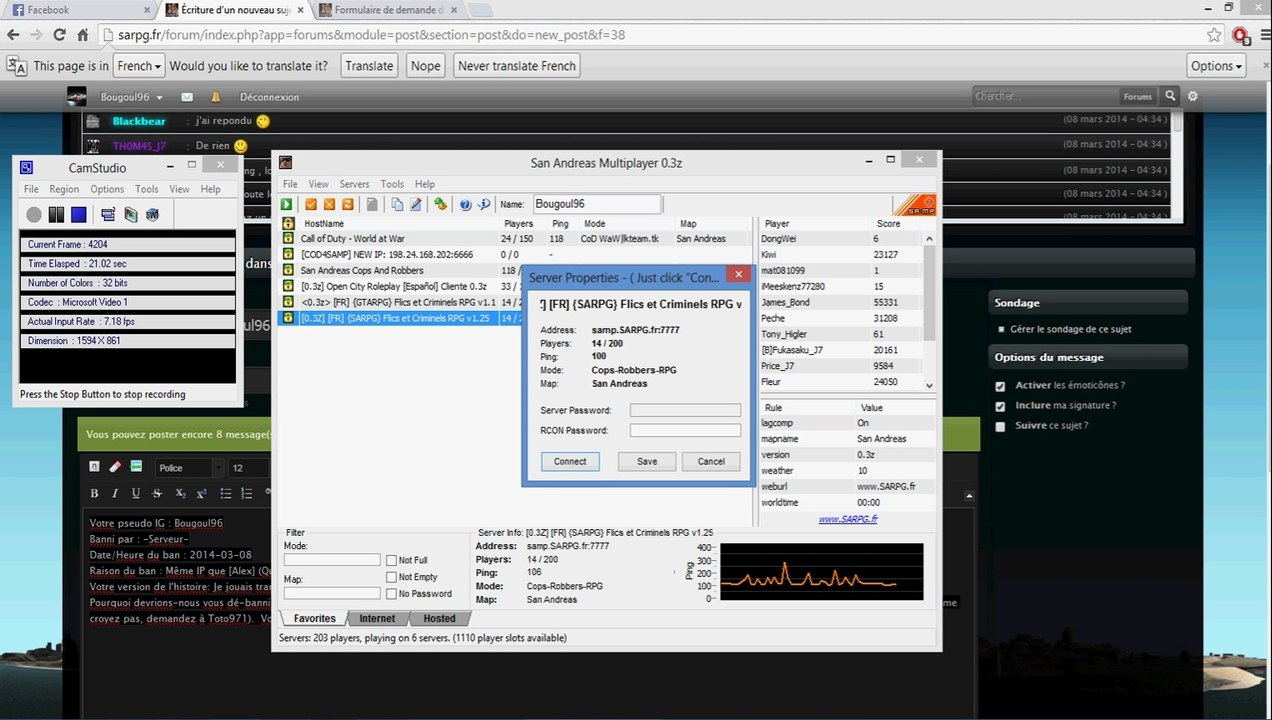
Task: Reload the browser page
Action: 59,34
